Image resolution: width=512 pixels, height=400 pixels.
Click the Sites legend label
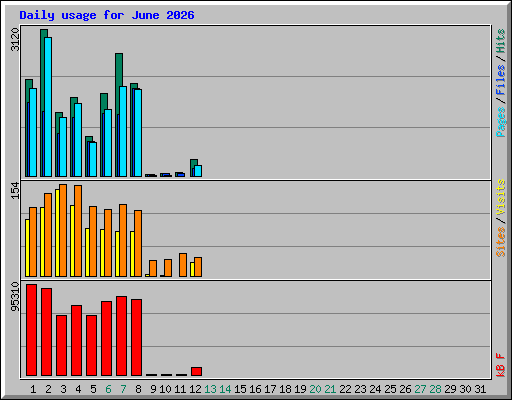(500, 242)
